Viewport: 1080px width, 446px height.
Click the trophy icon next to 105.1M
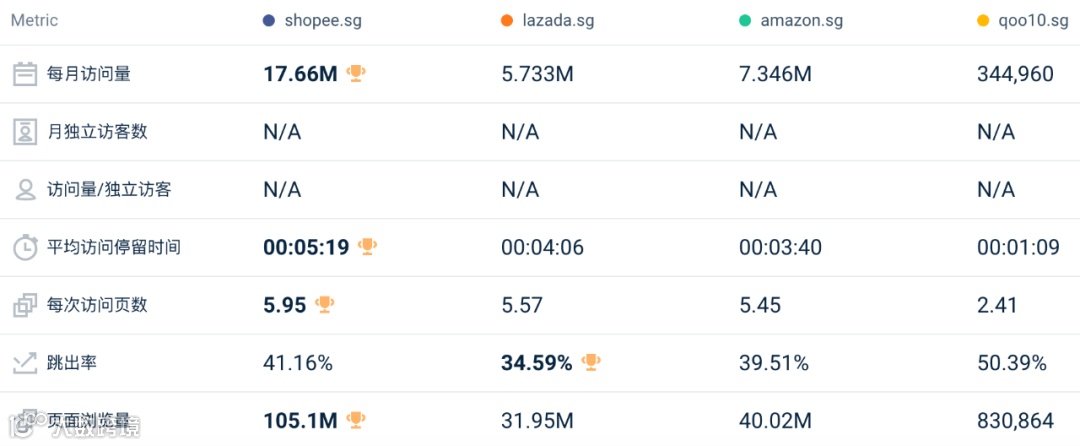pos(356,420)
